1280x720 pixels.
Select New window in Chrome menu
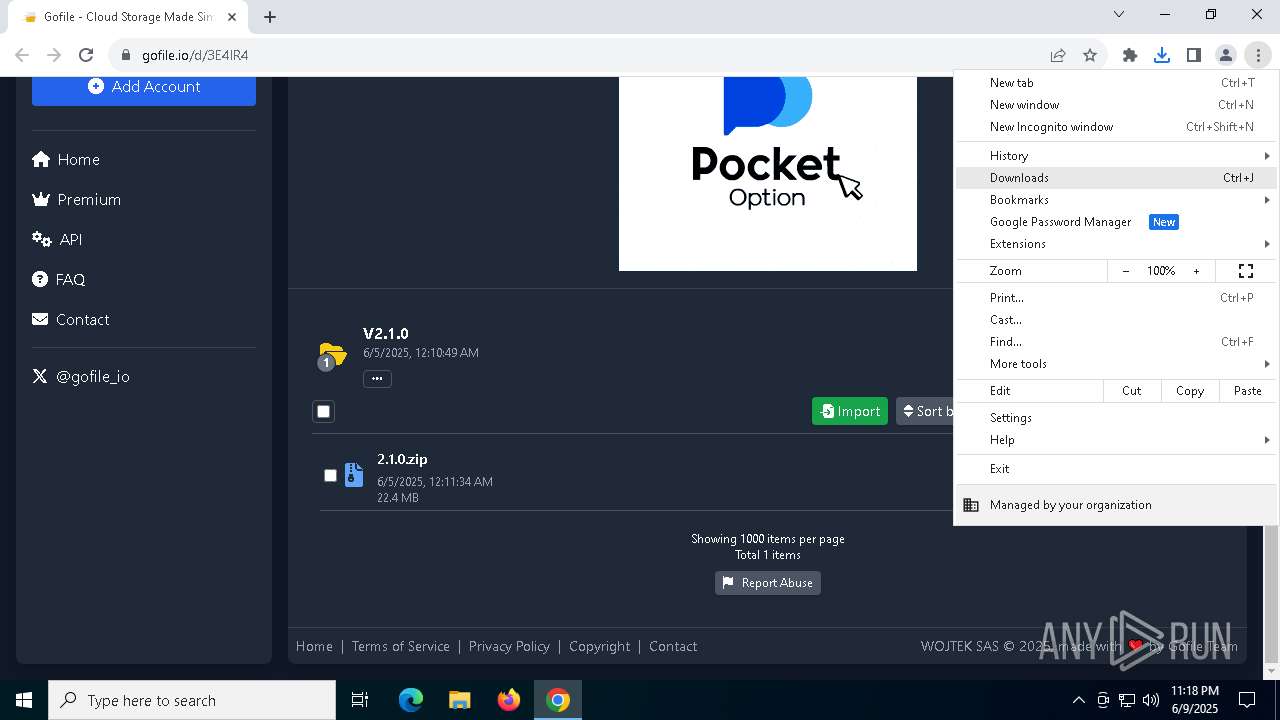tap(1116, 105)
